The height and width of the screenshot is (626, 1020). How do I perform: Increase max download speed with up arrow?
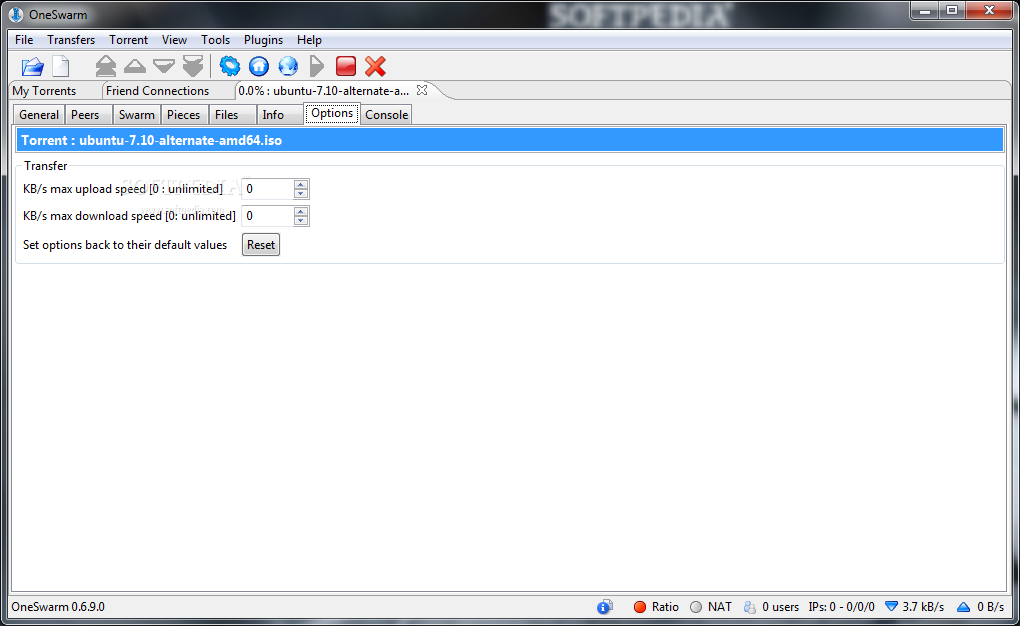tap(301, 211)
